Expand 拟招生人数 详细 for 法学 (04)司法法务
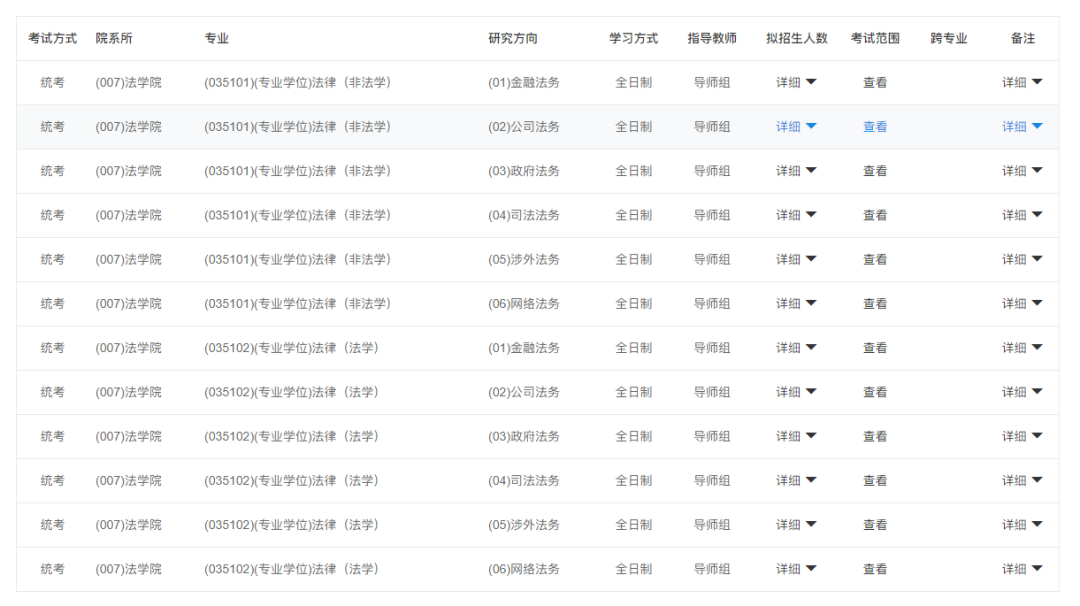 (796, 481)
